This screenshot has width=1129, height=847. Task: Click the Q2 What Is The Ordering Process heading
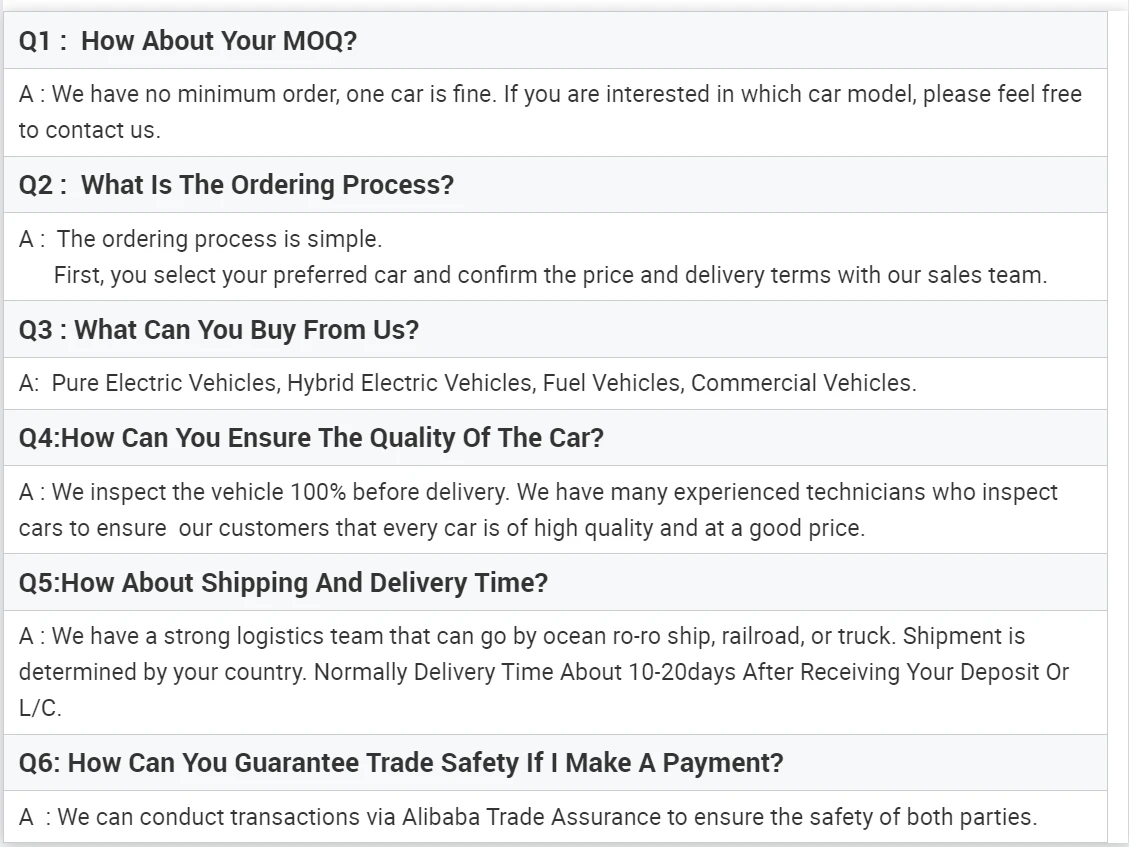coord(236,185)
